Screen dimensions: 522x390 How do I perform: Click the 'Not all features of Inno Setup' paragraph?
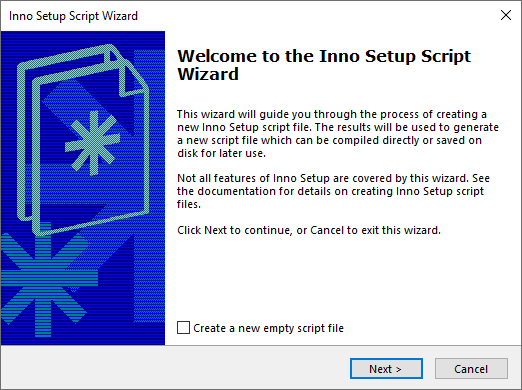(333, 191)
